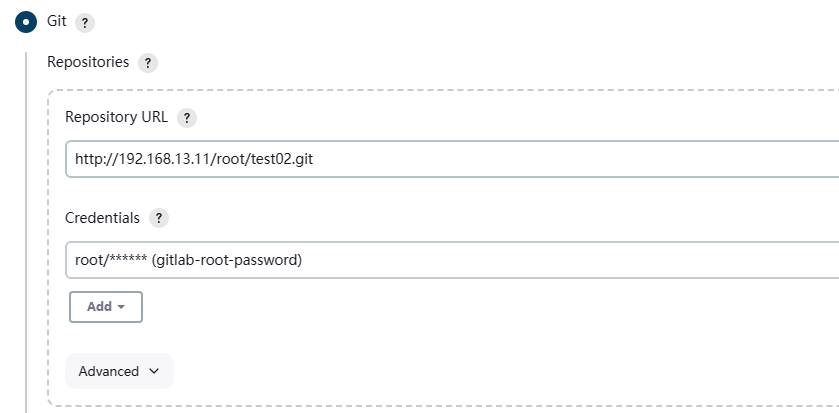Show help for Repositories section
The height and width of the screenshot is (413, 839).
147,63
